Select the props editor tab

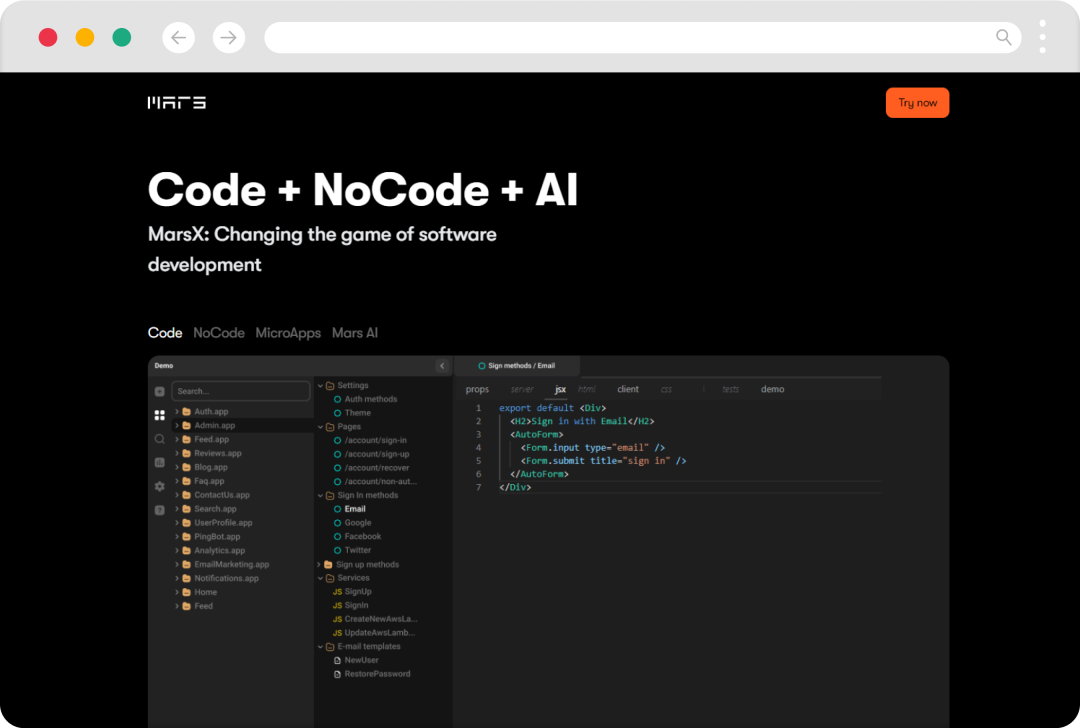pos(477,389)
